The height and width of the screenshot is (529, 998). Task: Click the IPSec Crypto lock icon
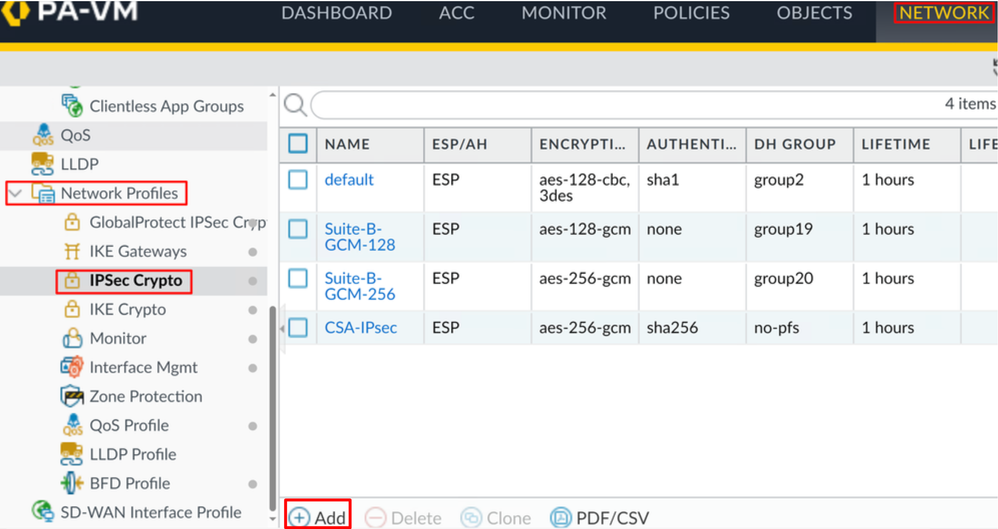point(72,281)
